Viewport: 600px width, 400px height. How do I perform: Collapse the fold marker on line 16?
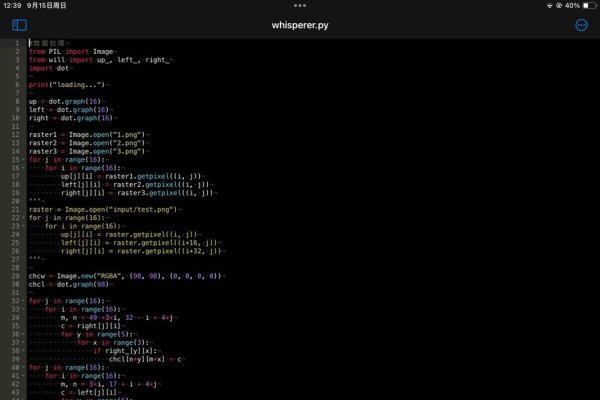tap(23, 168)
